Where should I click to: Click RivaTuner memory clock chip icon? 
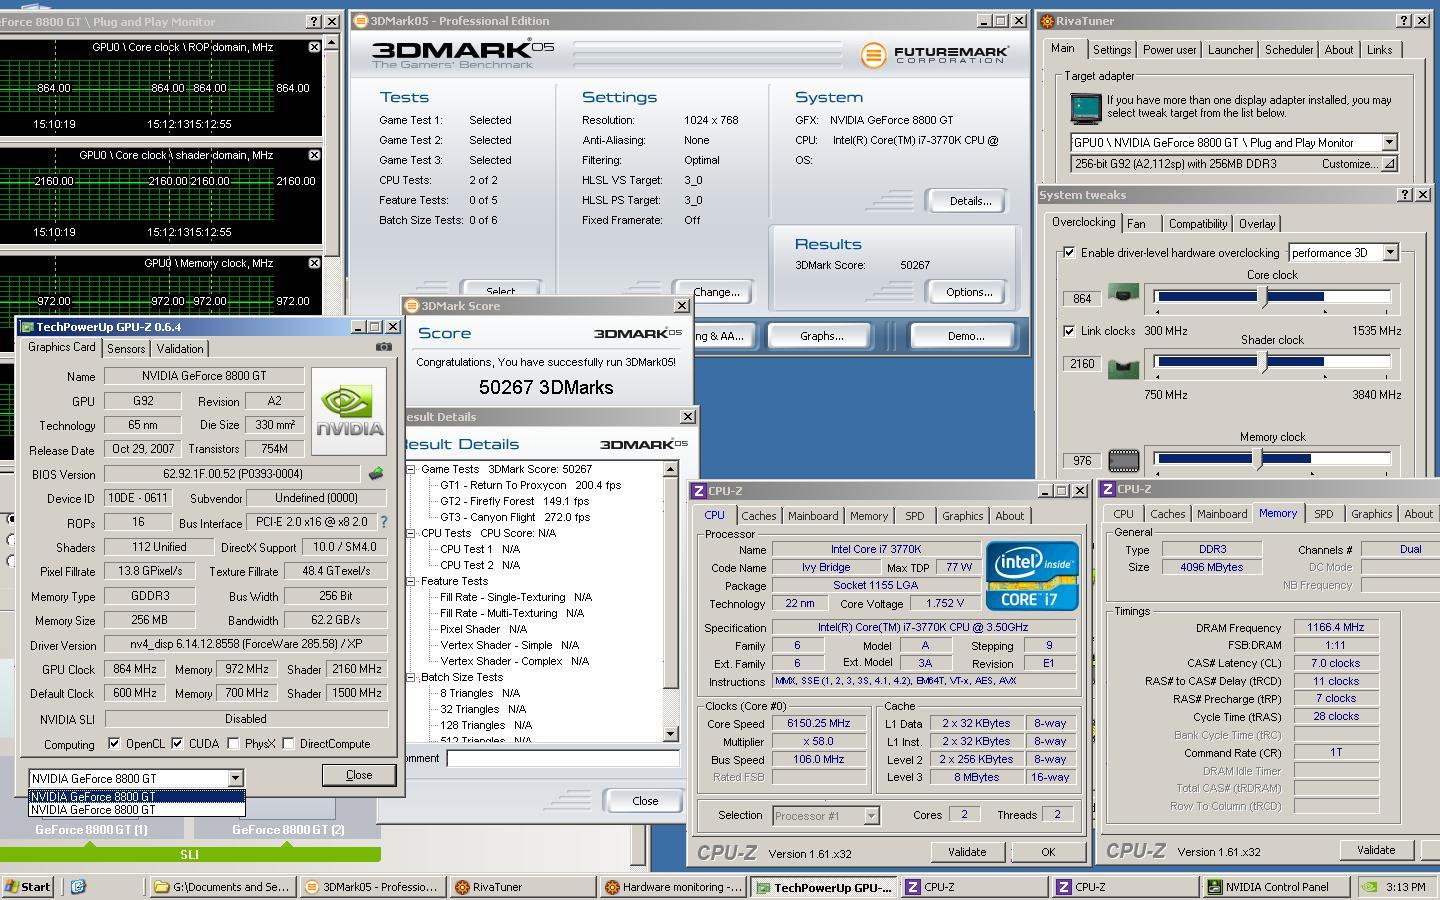coord(1123,461)
